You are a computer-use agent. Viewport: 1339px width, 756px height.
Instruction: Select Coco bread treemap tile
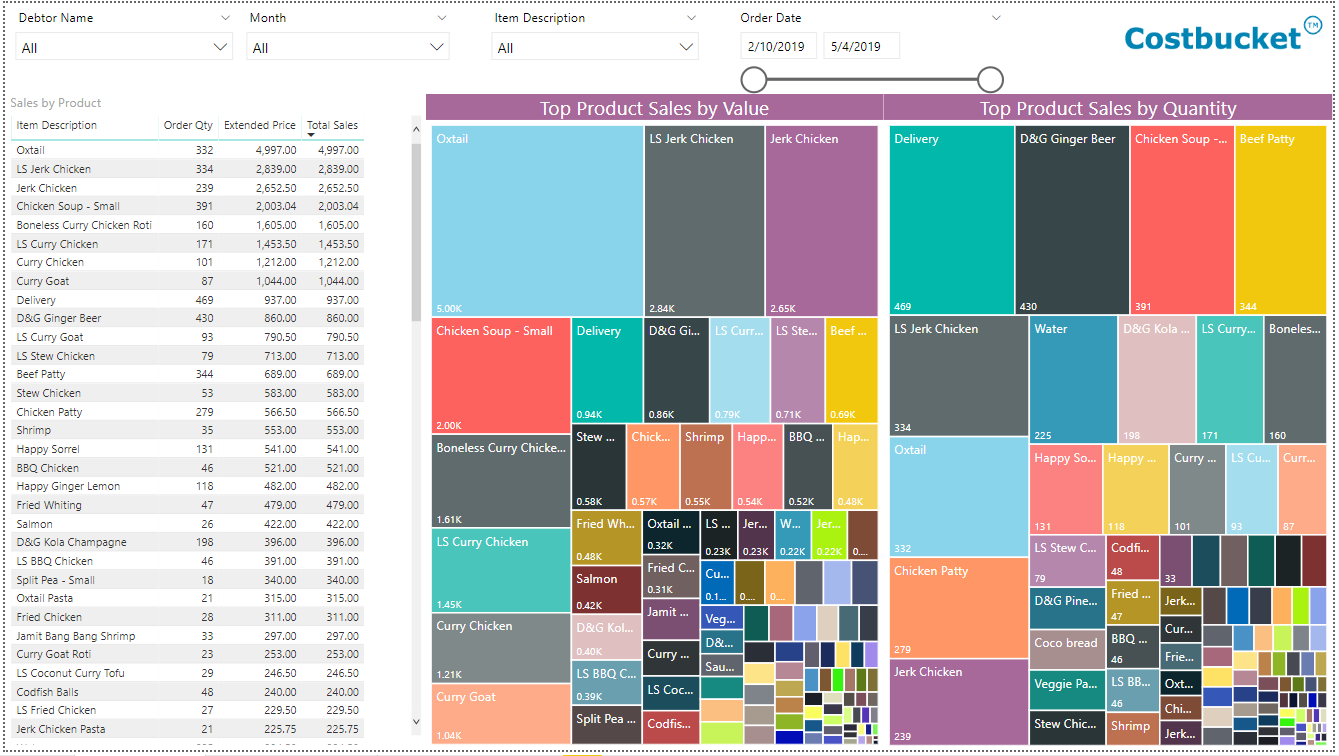point(1067,649)
